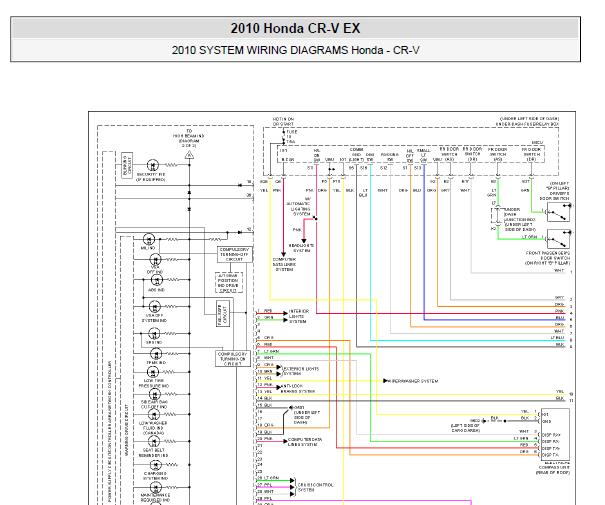This screenshot has height=505, width=605.
Task: Click the Side Airbag Cut-Off IND lamp symbol
Action: [155, 394]
